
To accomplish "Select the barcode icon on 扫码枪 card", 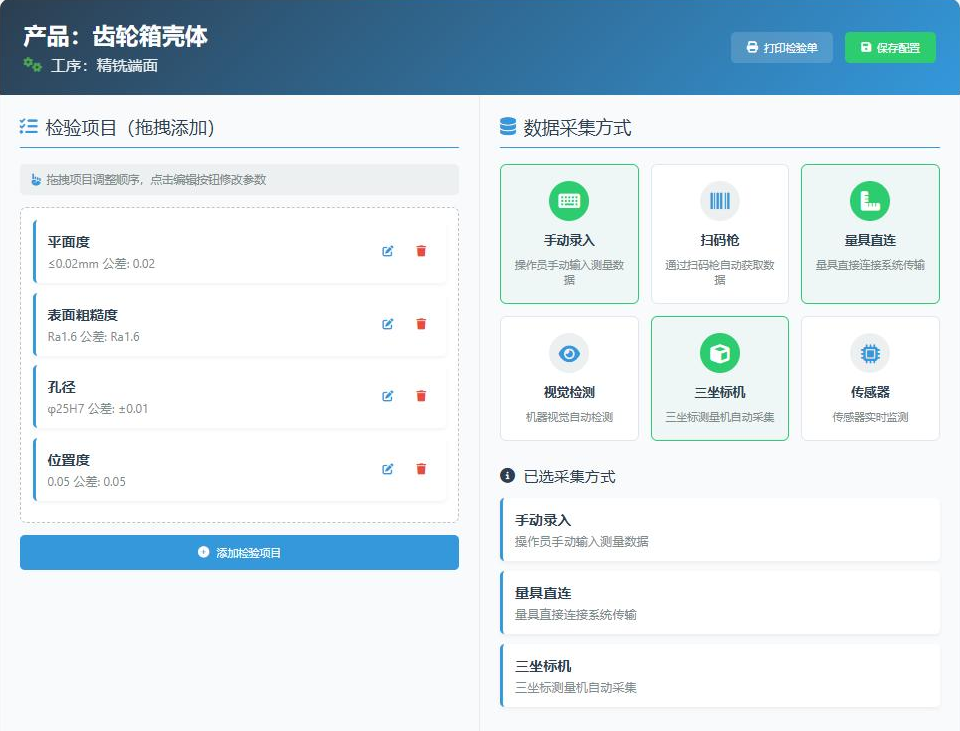I will pyautogui.click(x=719, y=199).
